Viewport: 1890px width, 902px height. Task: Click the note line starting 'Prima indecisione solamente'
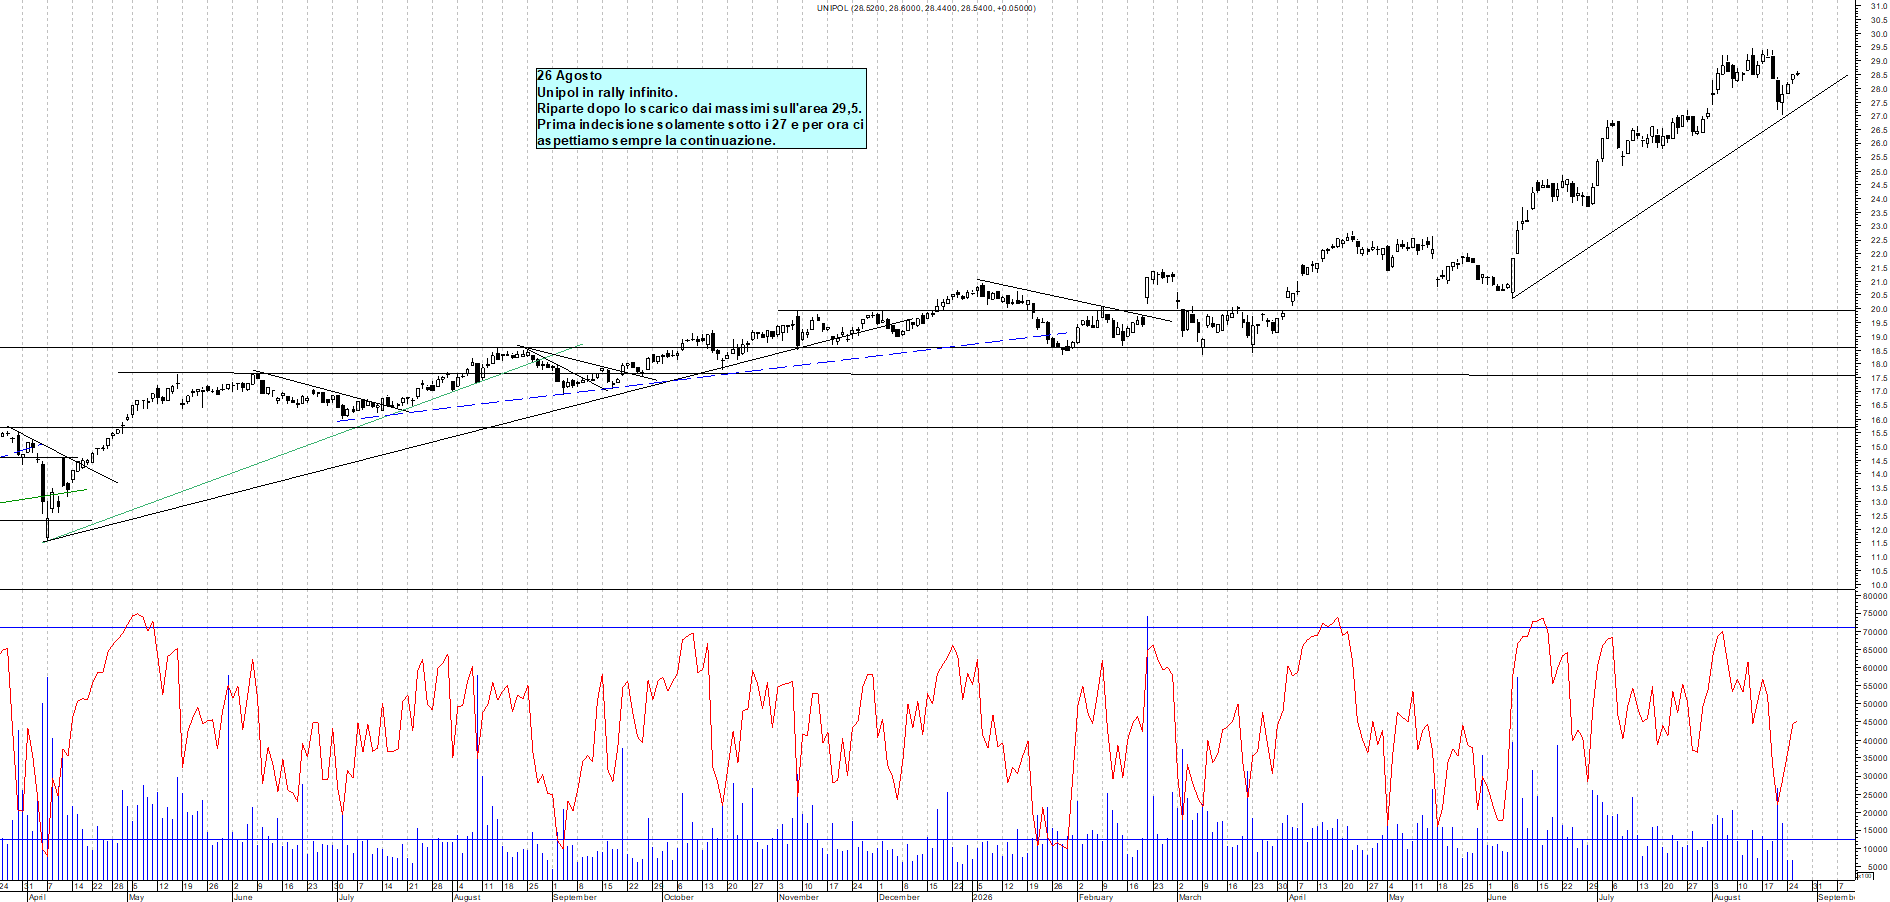(700, 124)
